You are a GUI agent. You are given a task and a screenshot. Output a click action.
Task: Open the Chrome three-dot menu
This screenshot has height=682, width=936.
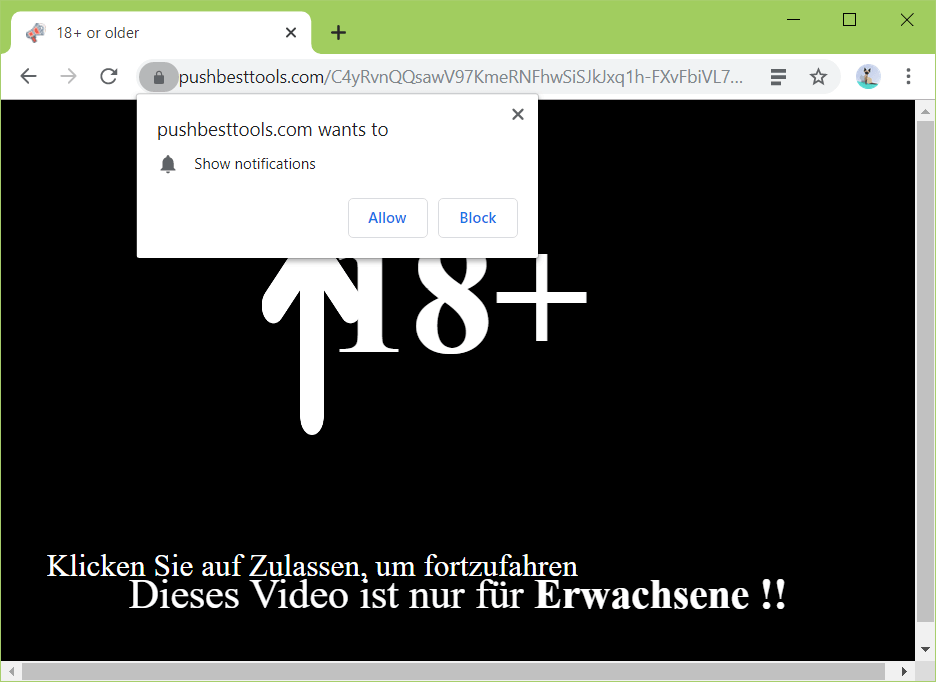click(x=908, y=77)
